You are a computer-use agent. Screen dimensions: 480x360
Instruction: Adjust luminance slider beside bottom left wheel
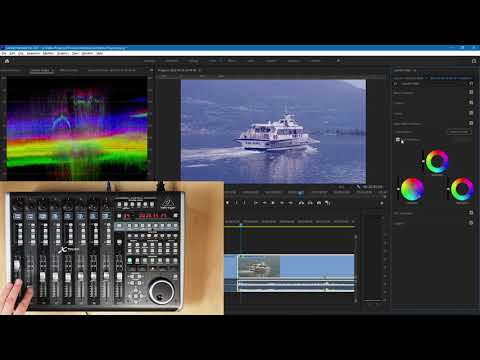(398, 189)
